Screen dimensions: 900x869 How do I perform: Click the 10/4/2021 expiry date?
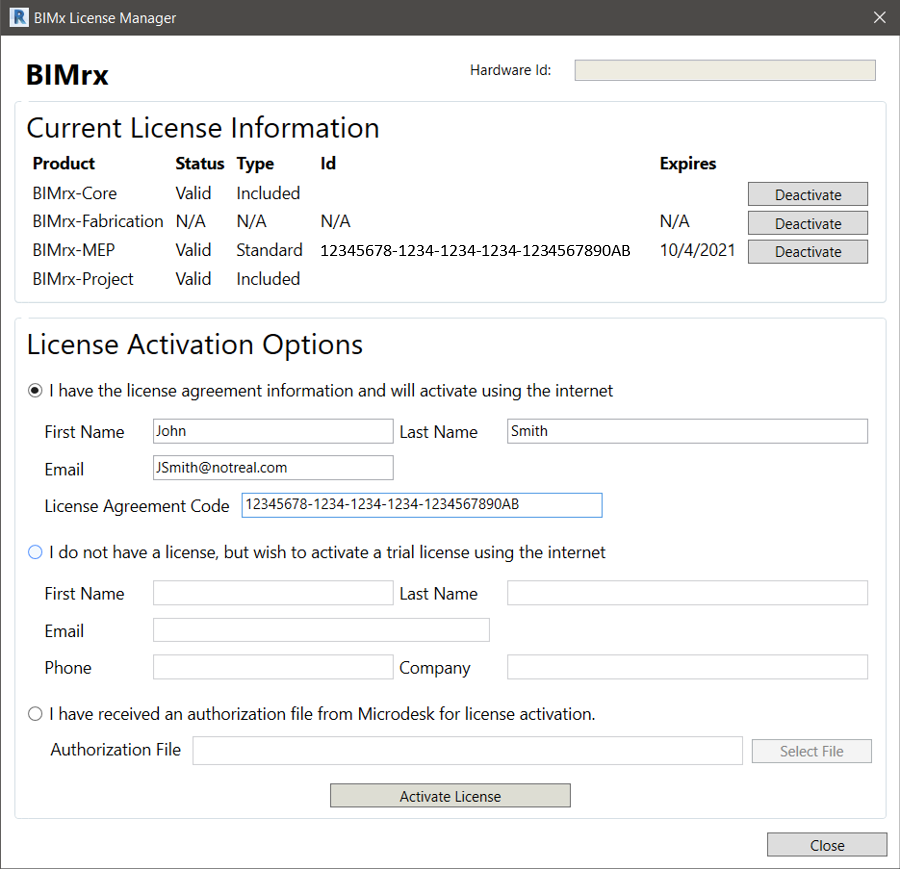coord(697,250)
